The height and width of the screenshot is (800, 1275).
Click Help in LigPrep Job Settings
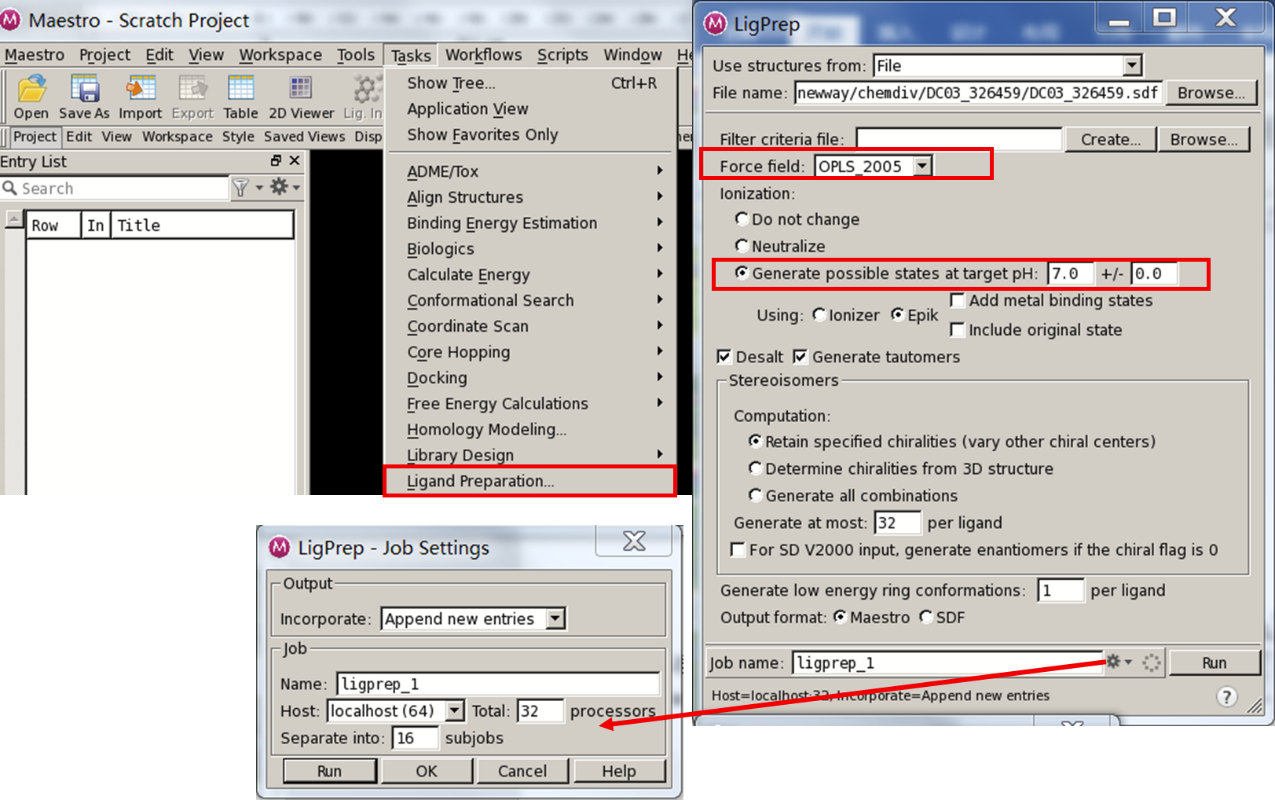(619, 771)
